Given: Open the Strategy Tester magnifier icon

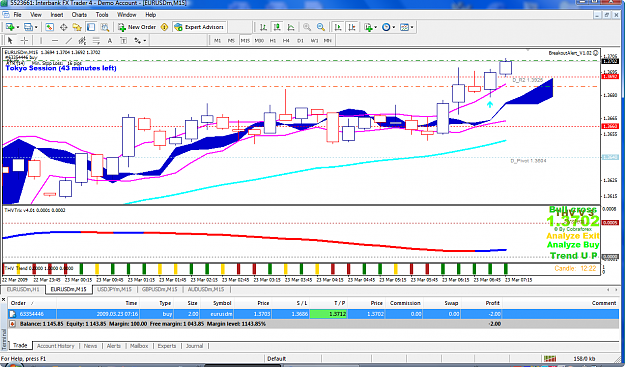Looking at the screenshot, I should [105, 27].
